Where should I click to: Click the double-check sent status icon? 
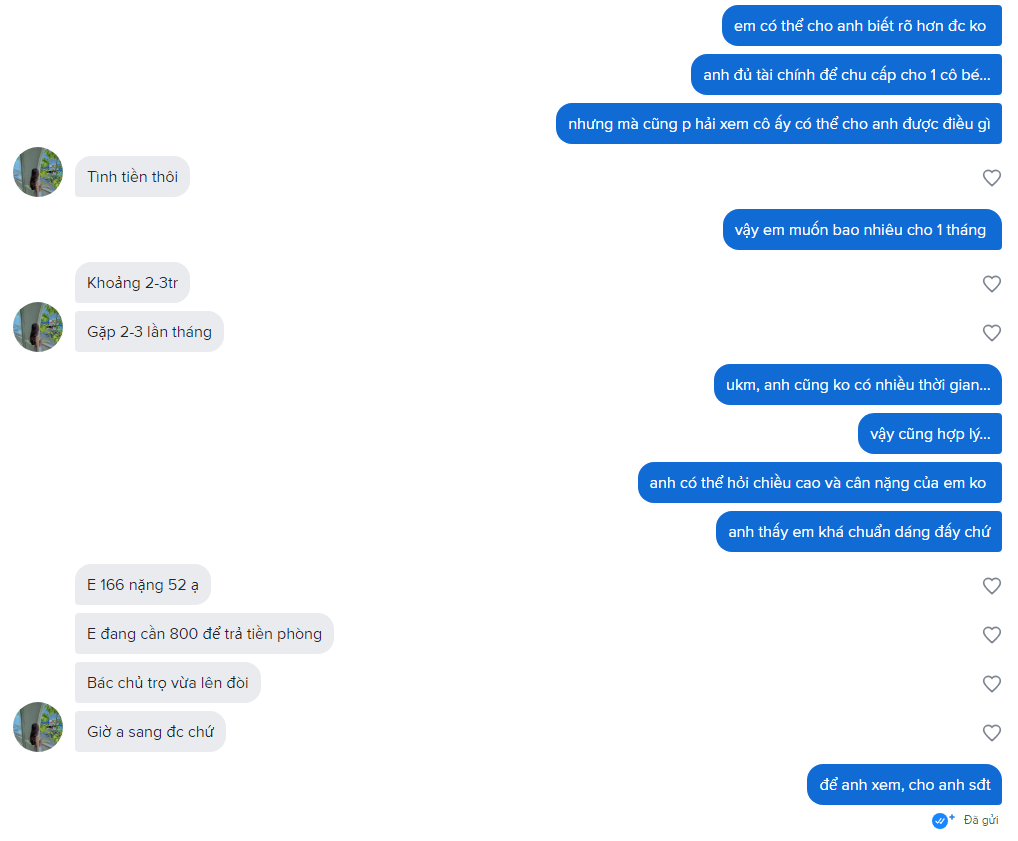pyautogui.click(x=942, y=820)
